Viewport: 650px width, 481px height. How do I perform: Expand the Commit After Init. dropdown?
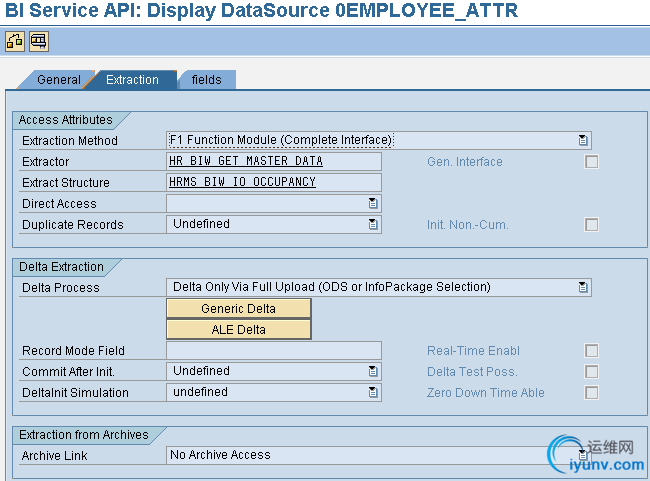(x=373, y=371)
